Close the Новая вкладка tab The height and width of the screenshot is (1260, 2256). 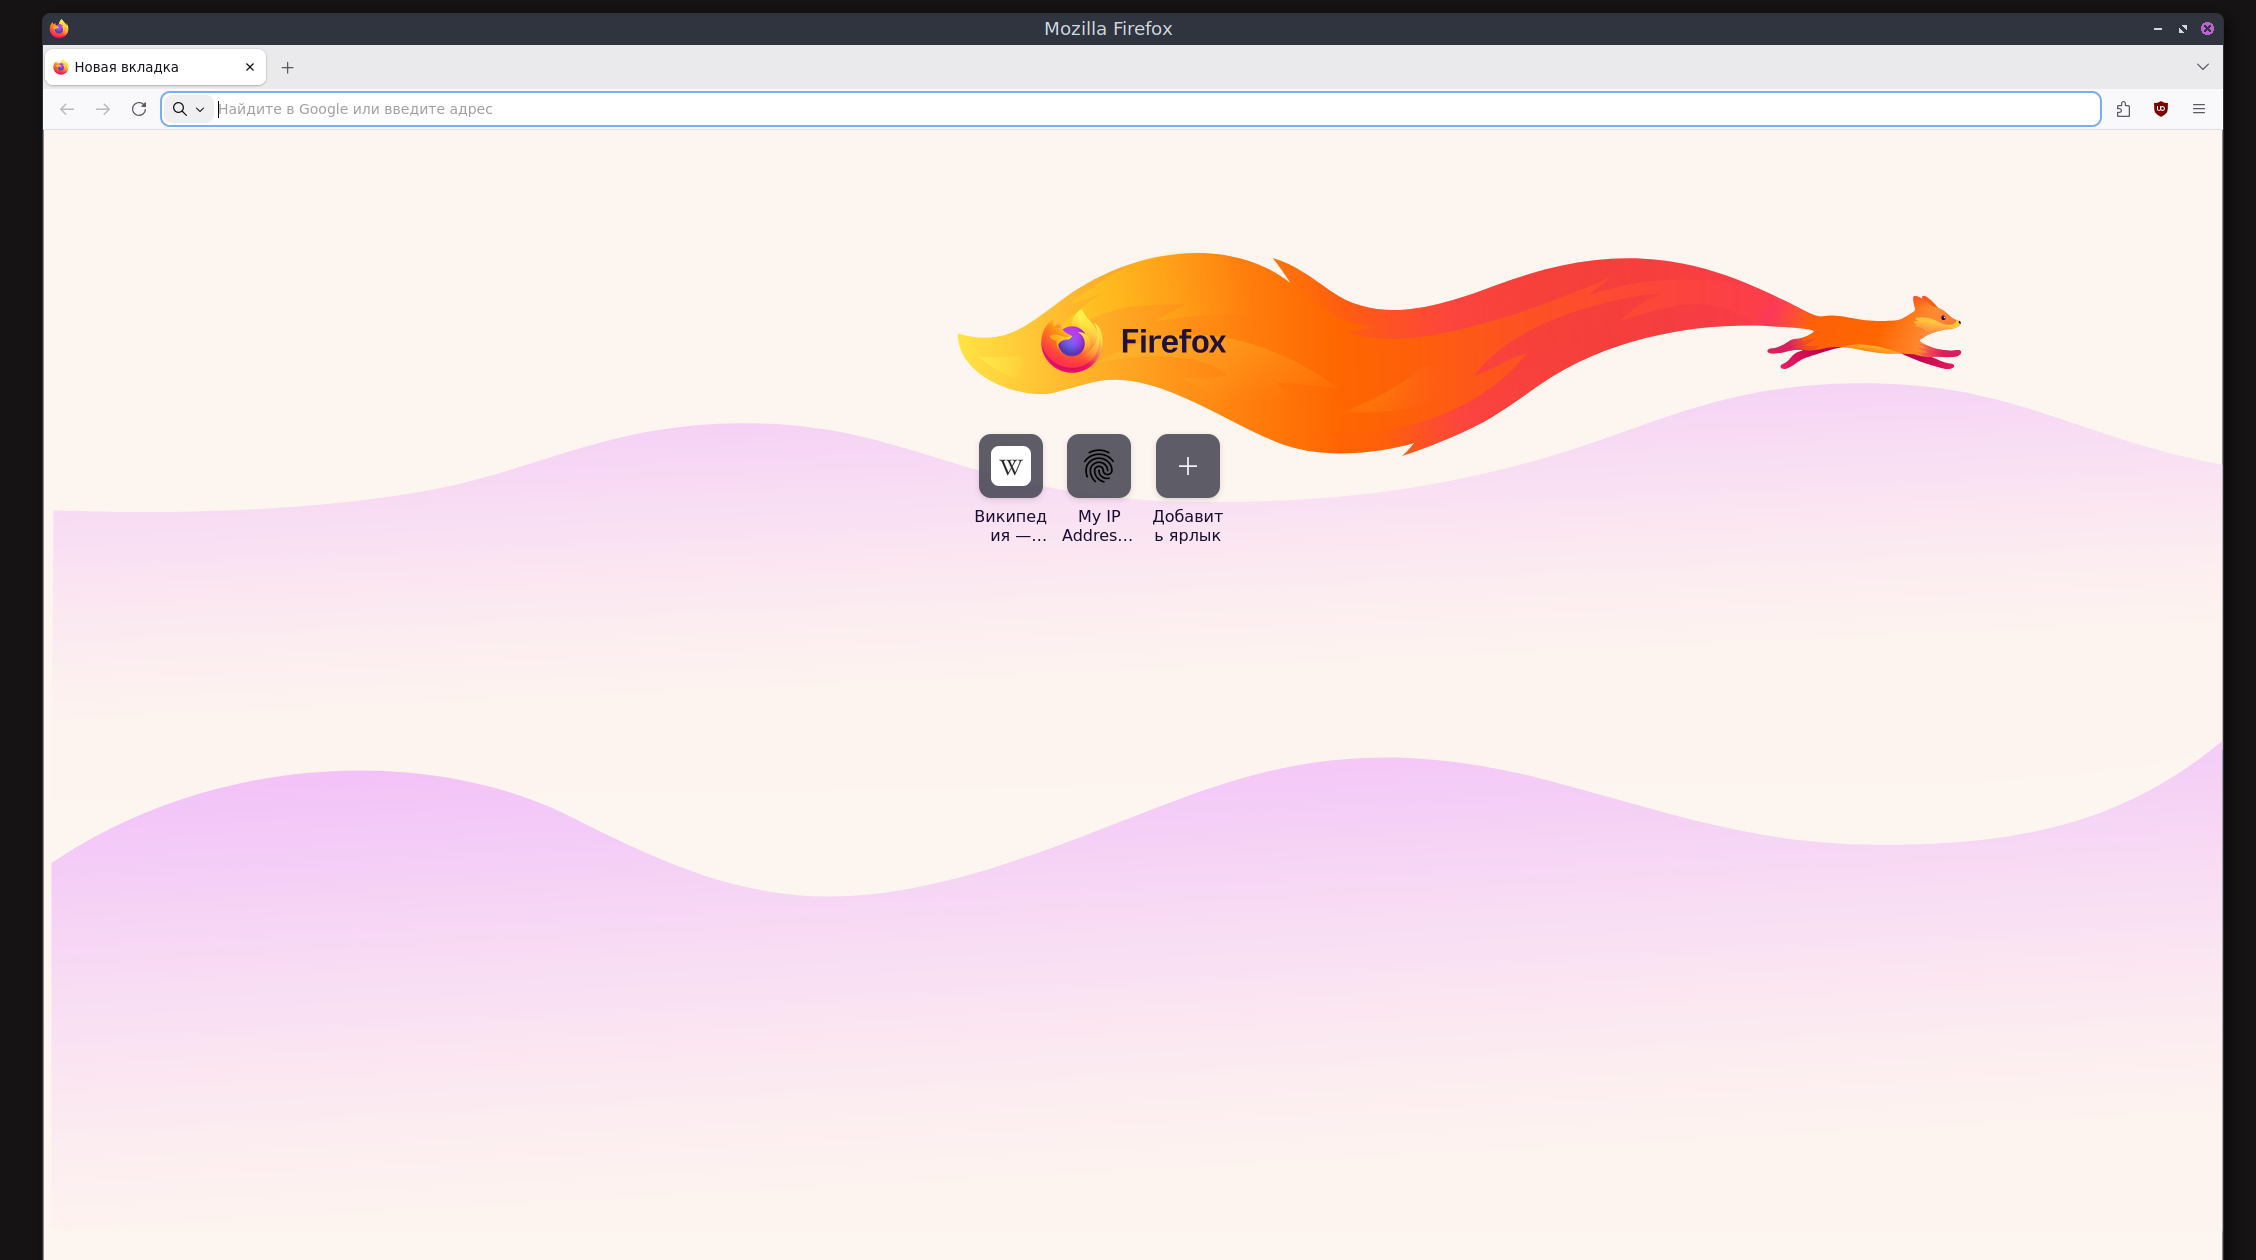tap(250, 67)
